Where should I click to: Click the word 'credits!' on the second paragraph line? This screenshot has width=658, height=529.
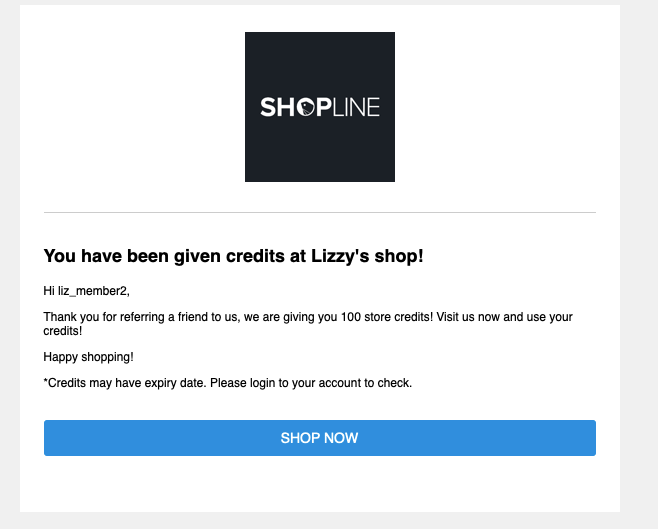63,331
